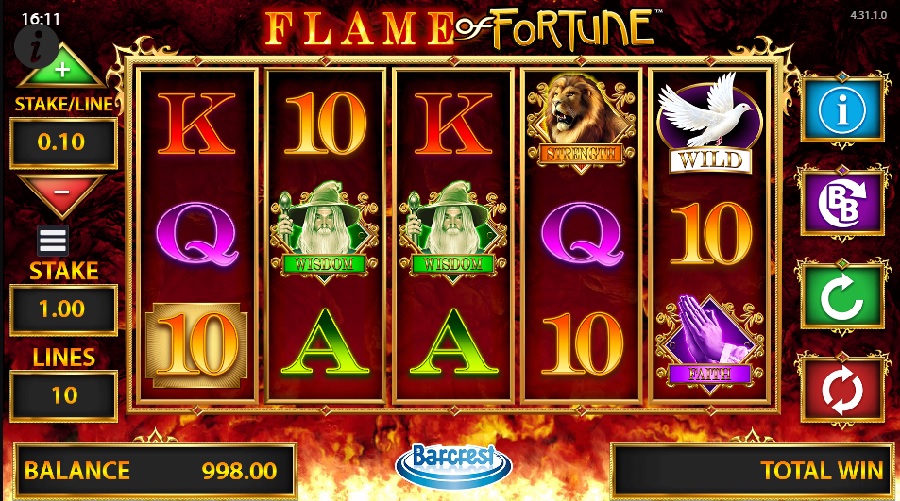This screenshot has width=900, height=501.
Task: Tap the dark circular info icon
Action: pyautogui.click(x=36, y=48)
